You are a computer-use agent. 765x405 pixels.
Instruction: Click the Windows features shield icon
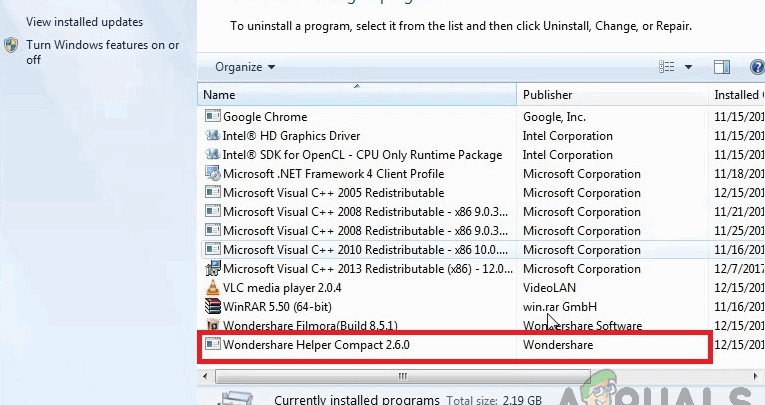click(x=11, y=45)
